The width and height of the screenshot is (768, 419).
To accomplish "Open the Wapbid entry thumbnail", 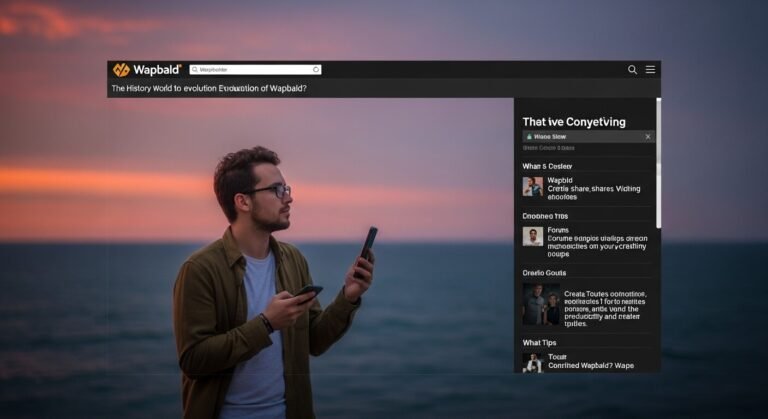I will [x=532, y=187].
